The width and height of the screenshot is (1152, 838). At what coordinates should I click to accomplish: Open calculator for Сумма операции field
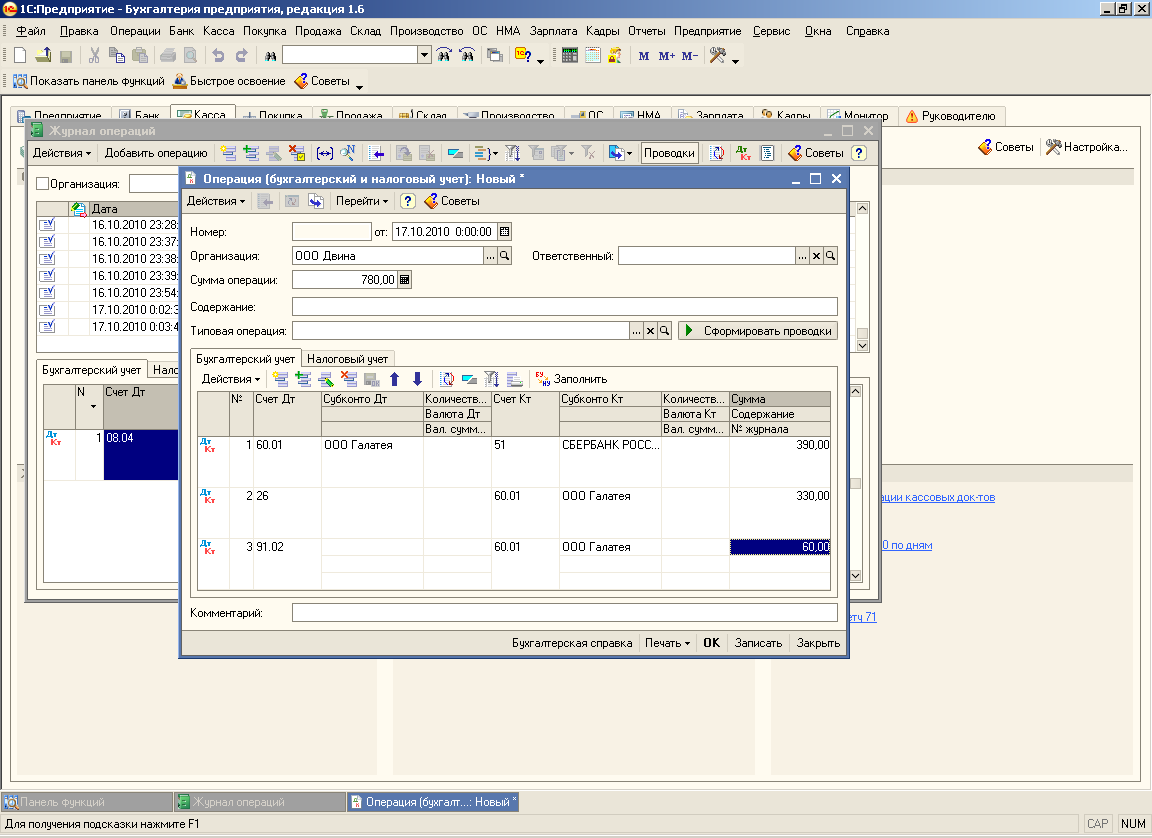[405, 280]
